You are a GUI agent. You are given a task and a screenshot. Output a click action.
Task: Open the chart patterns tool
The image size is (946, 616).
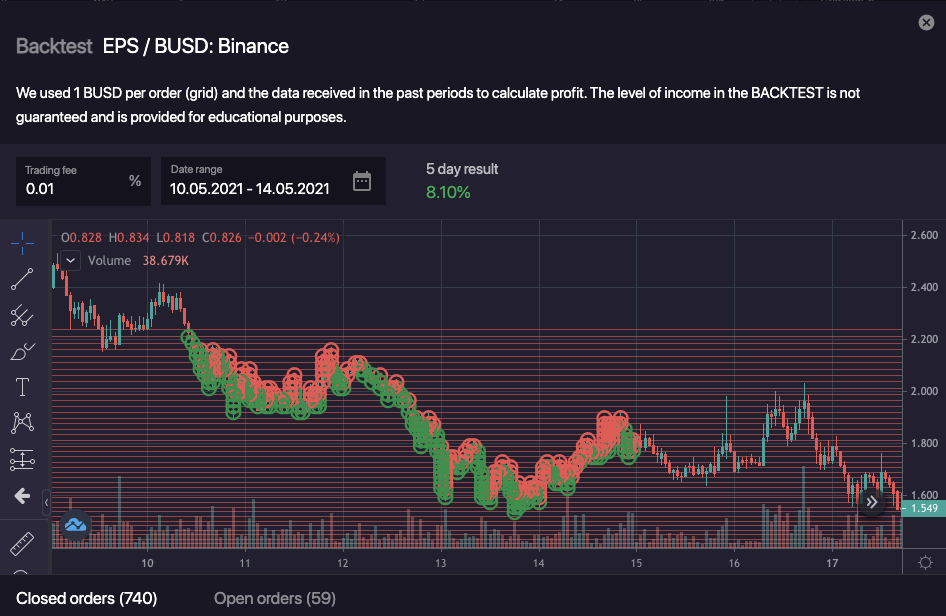pos(22,423)
